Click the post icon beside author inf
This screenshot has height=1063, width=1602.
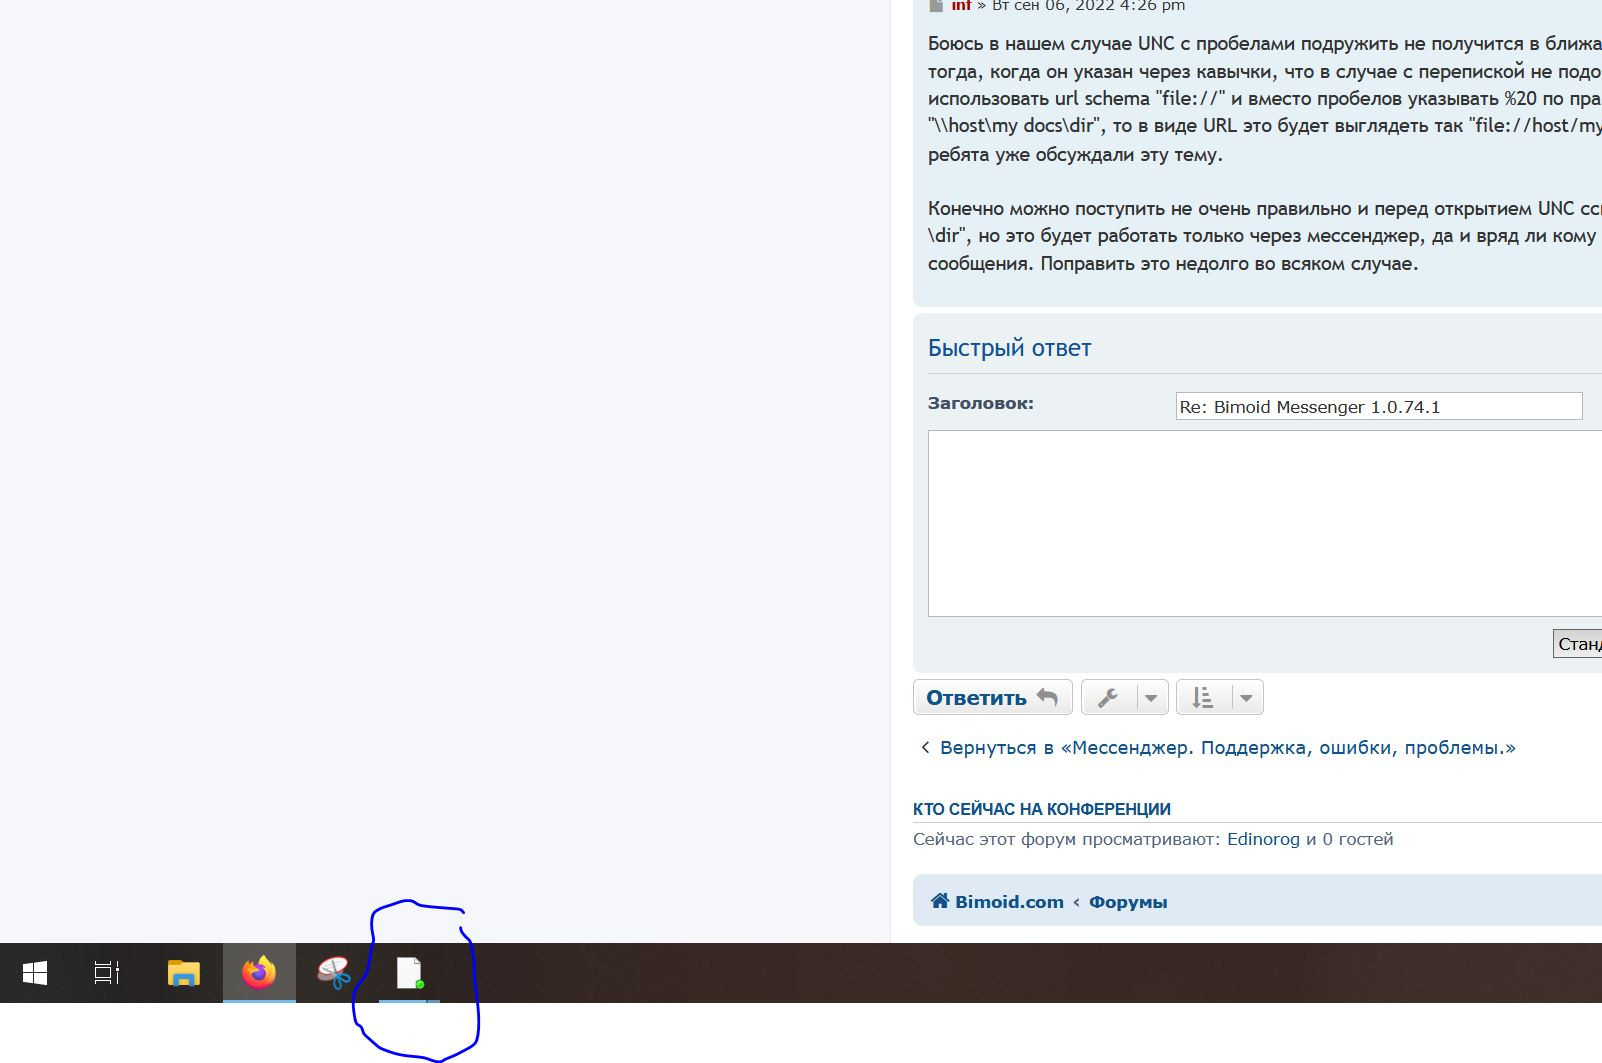pos(936,6)
